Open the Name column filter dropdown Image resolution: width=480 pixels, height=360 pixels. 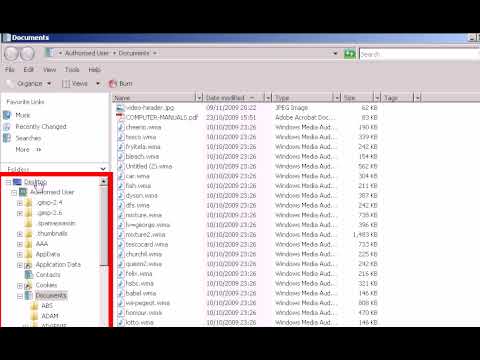point(199,98)
